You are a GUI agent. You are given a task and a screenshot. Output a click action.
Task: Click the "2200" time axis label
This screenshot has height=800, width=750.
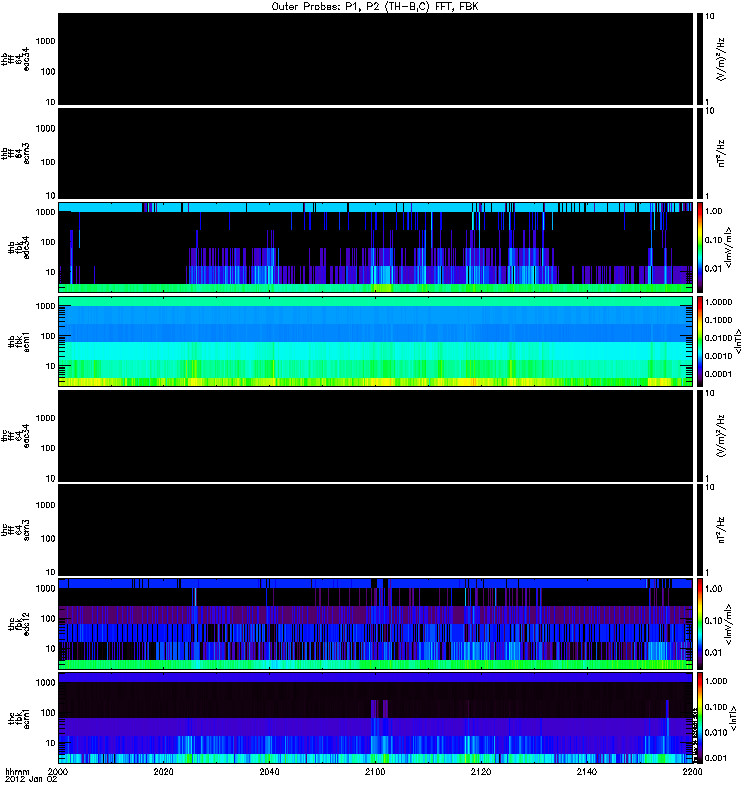(692, 771)
